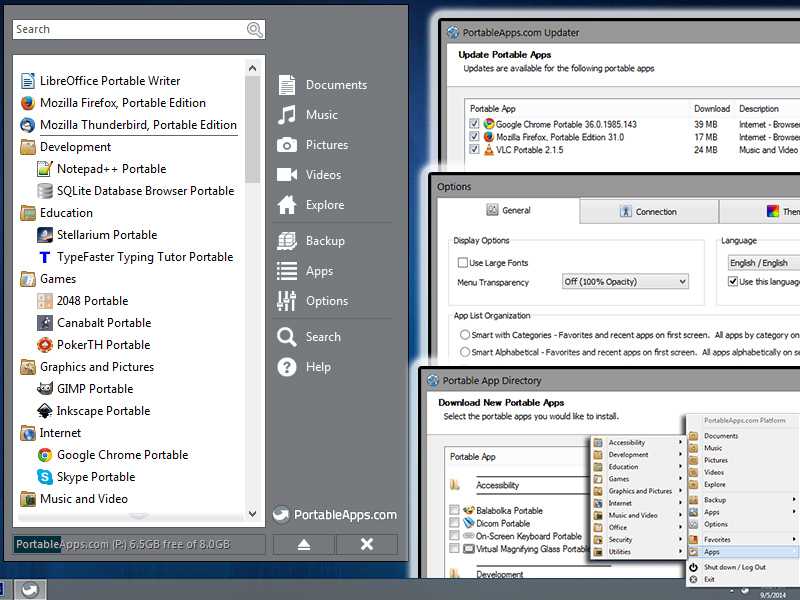Select Smart with Categories radio option

click(x=465, y=335)
